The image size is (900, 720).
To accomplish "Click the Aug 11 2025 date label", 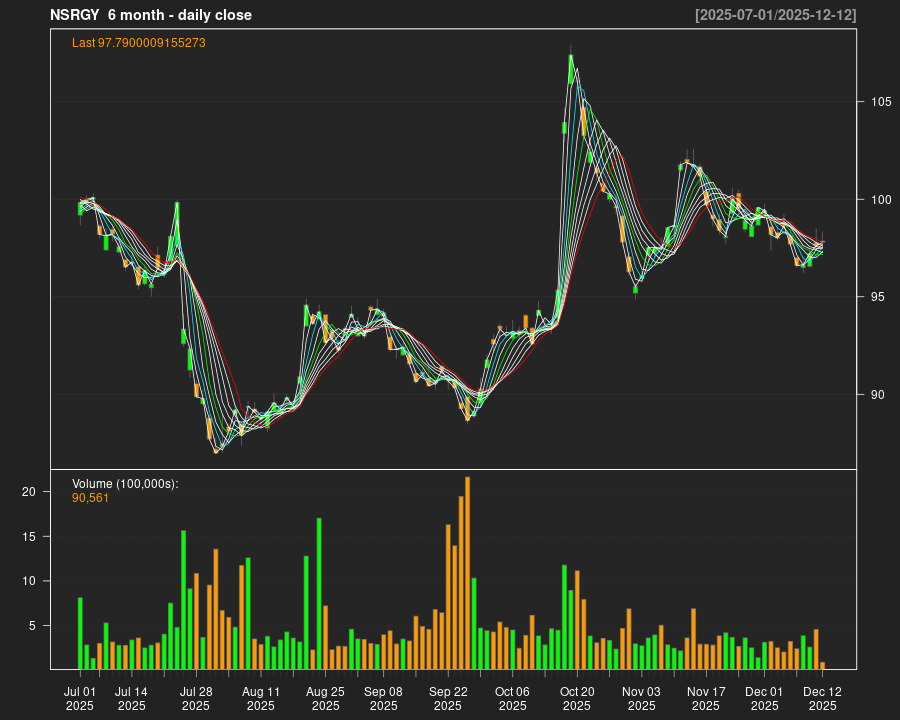I will [261, 698].
